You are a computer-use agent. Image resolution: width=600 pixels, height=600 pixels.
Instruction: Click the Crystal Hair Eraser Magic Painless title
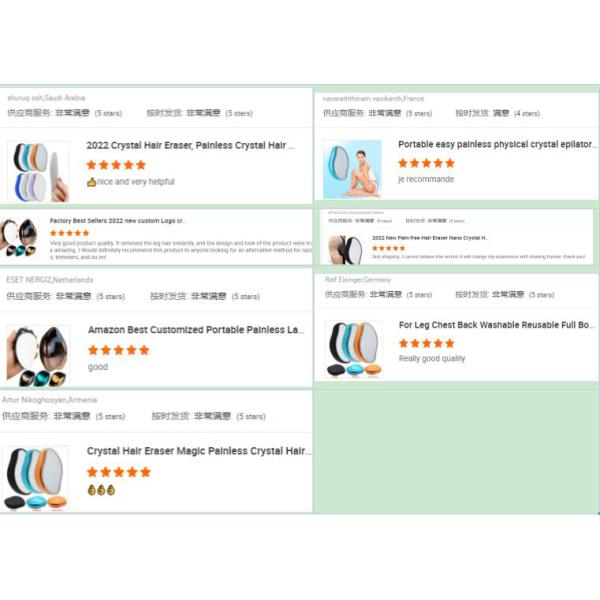coord(198,451)
